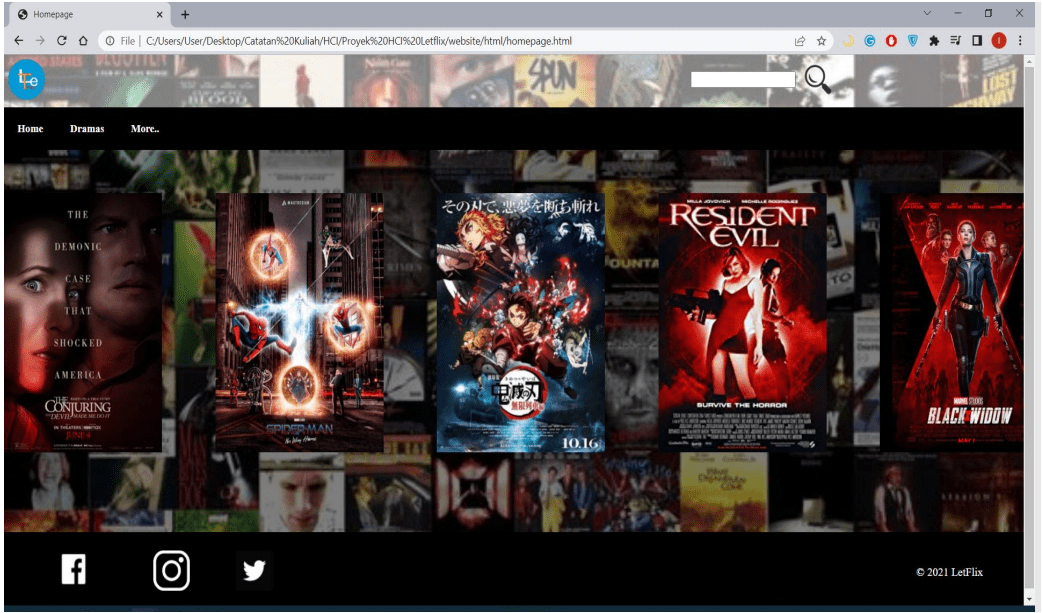
Task: Open the More.. nav item
Action: 145,129
